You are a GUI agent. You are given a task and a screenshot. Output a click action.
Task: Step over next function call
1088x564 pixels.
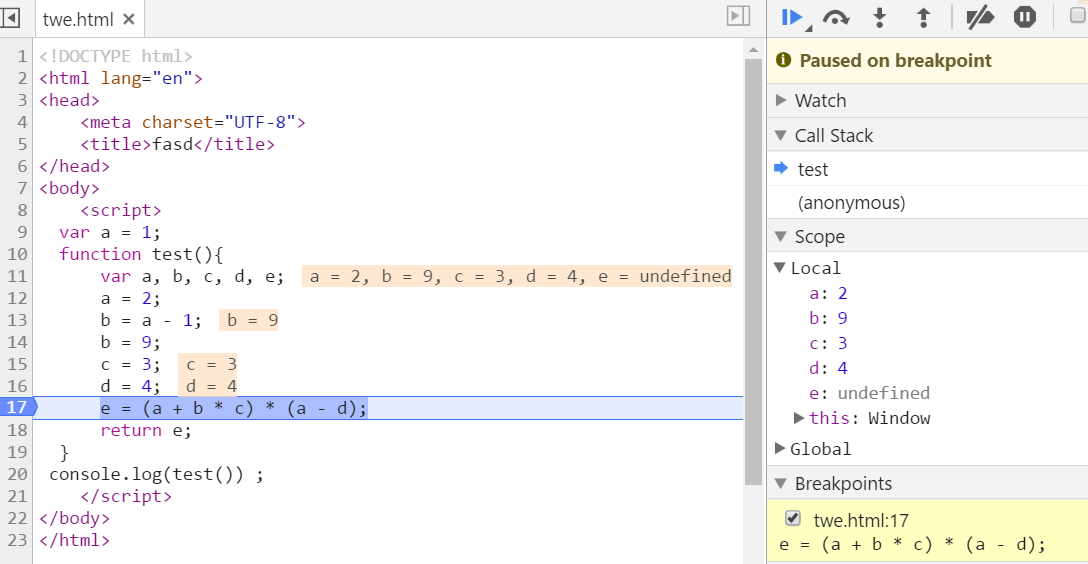click(x=836, y=18)
